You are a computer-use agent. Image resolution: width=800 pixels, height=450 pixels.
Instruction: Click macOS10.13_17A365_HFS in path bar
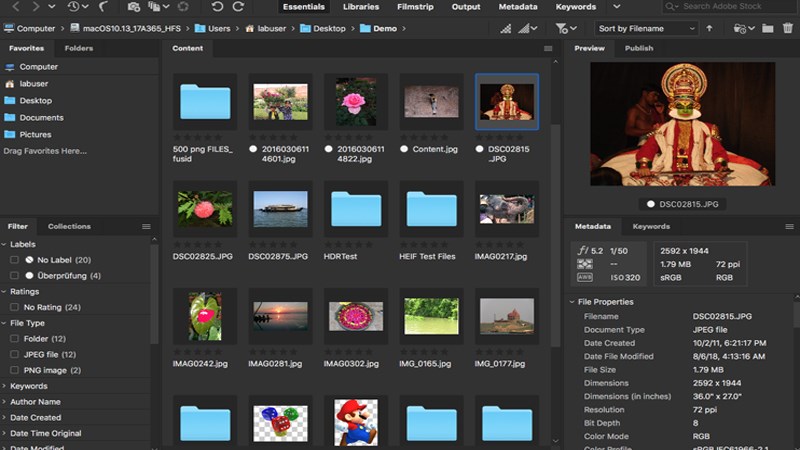125,29
